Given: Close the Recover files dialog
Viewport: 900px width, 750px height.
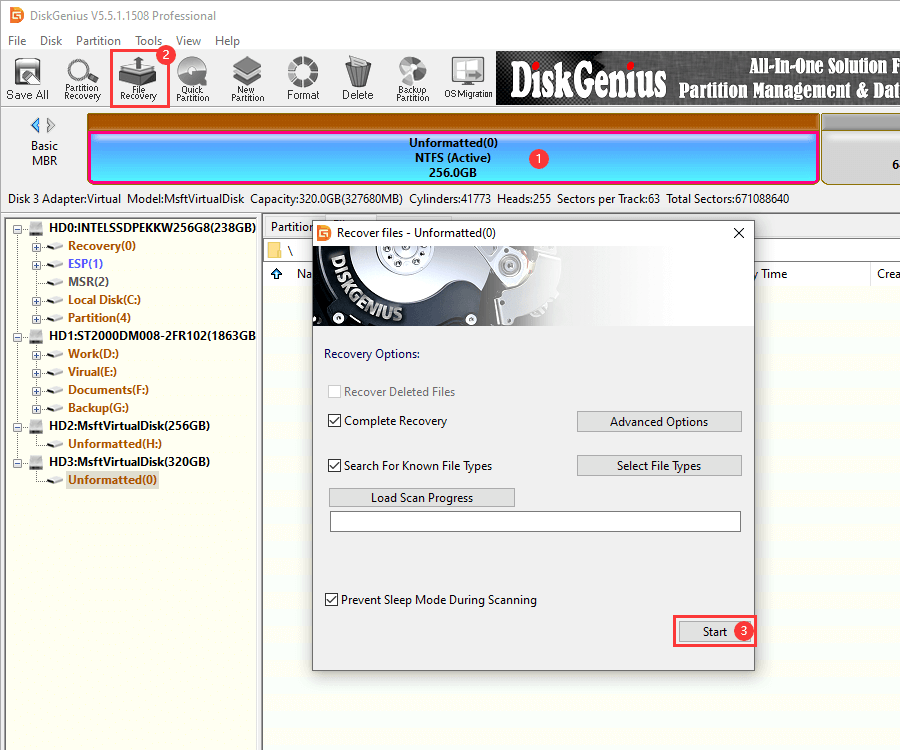Looking at the screenshot, I should pyautogui.click(x=739, y=233).
